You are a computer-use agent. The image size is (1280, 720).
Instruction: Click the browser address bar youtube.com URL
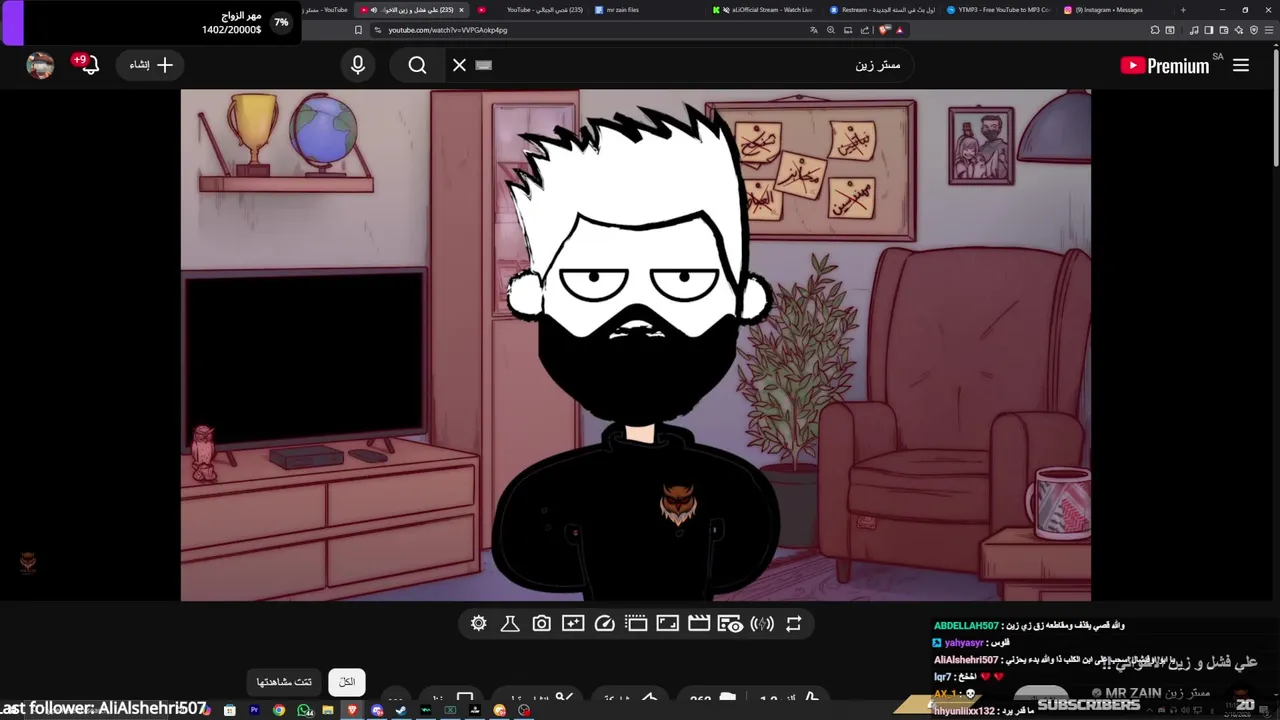tap(448, 30)
